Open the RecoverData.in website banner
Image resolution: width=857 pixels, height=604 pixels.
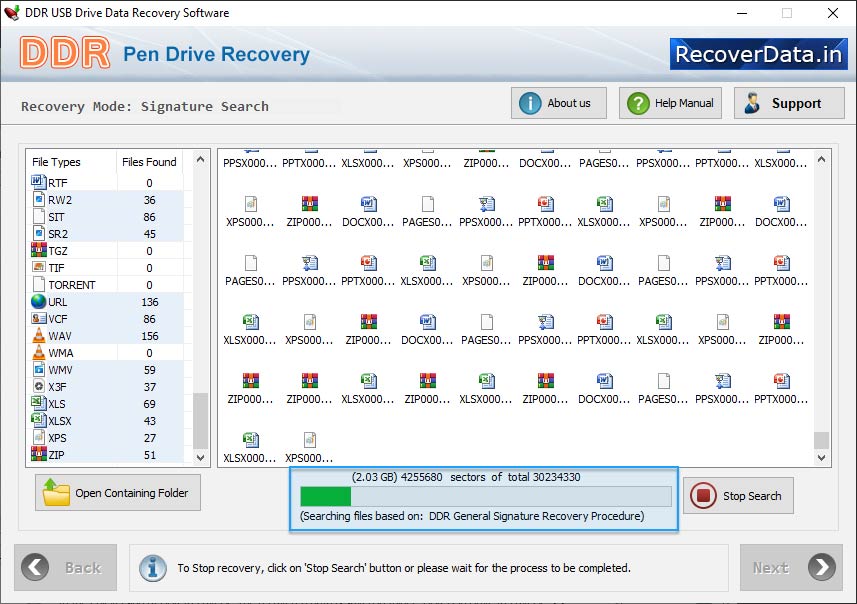coord(759,54)
